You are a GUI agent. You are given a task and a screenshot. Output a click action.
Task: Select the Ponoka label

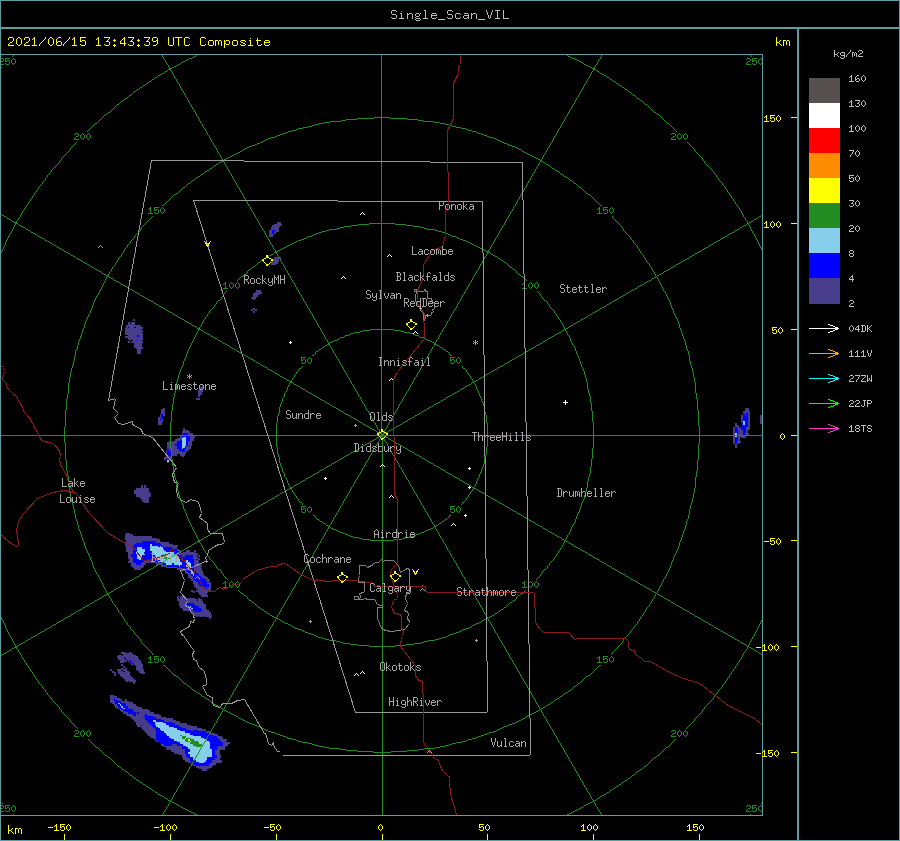tap(456, 206)
